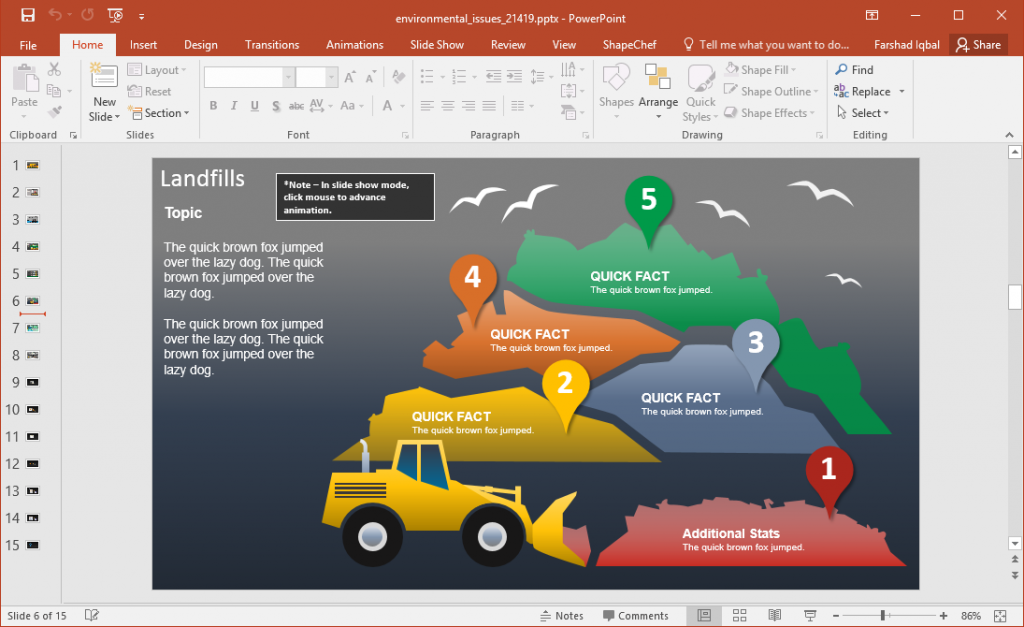1024x627 pixels.
Task: Switch to the Transitions tab
Action: (271, 44)
